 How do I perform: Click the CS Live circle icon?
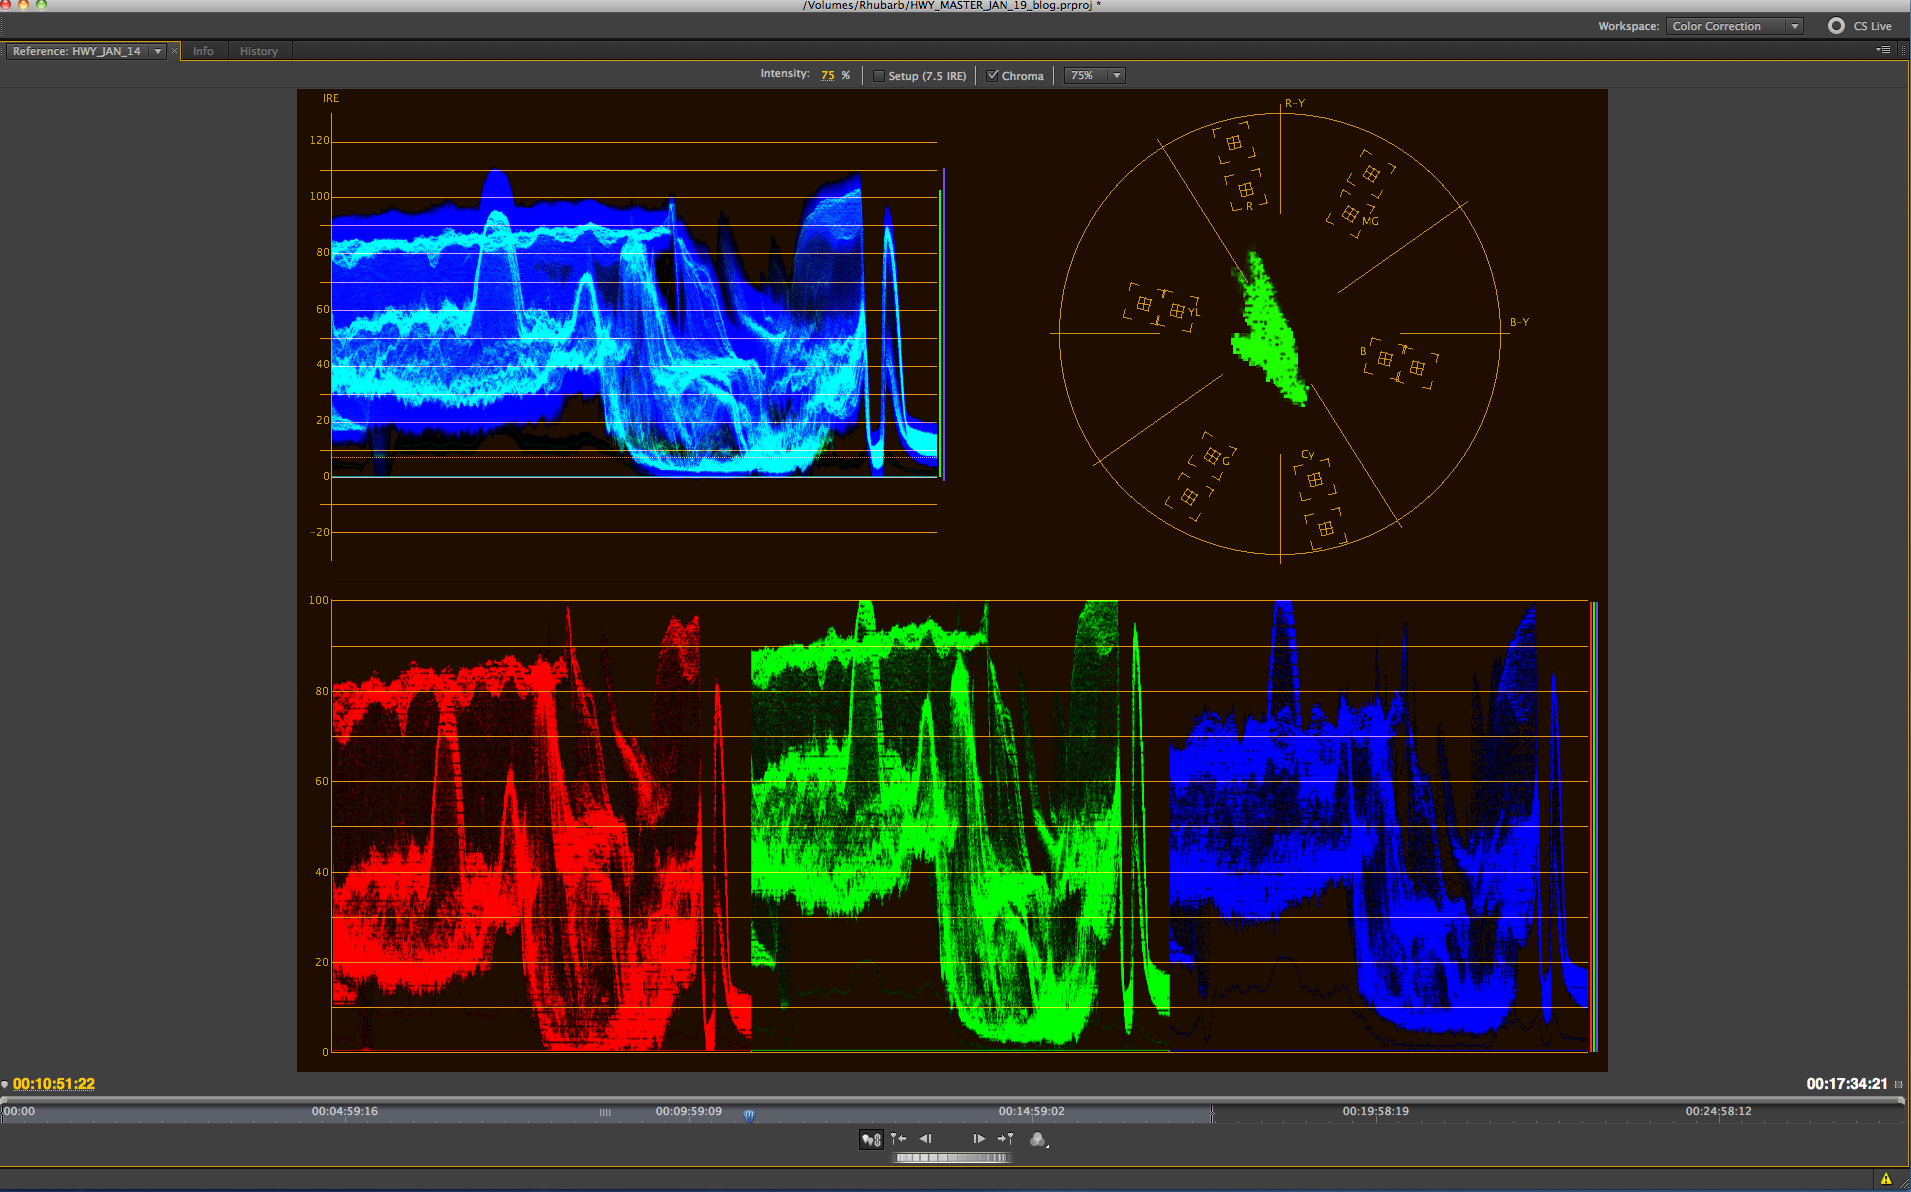pyautogui.click(x=1836, y=26)
